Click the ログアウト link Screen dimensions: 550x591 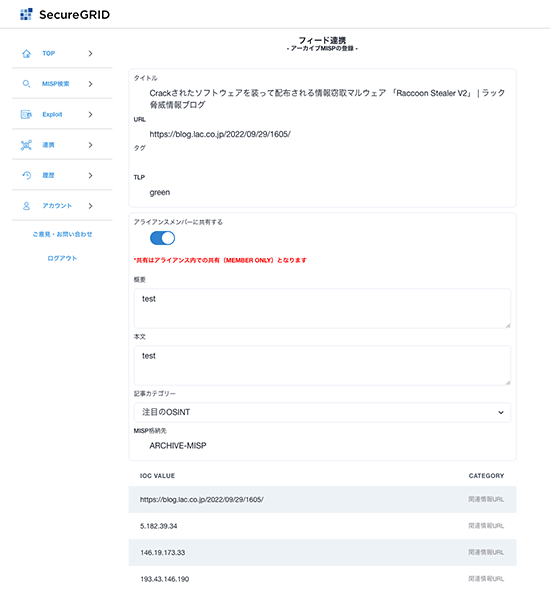[62, 258]
